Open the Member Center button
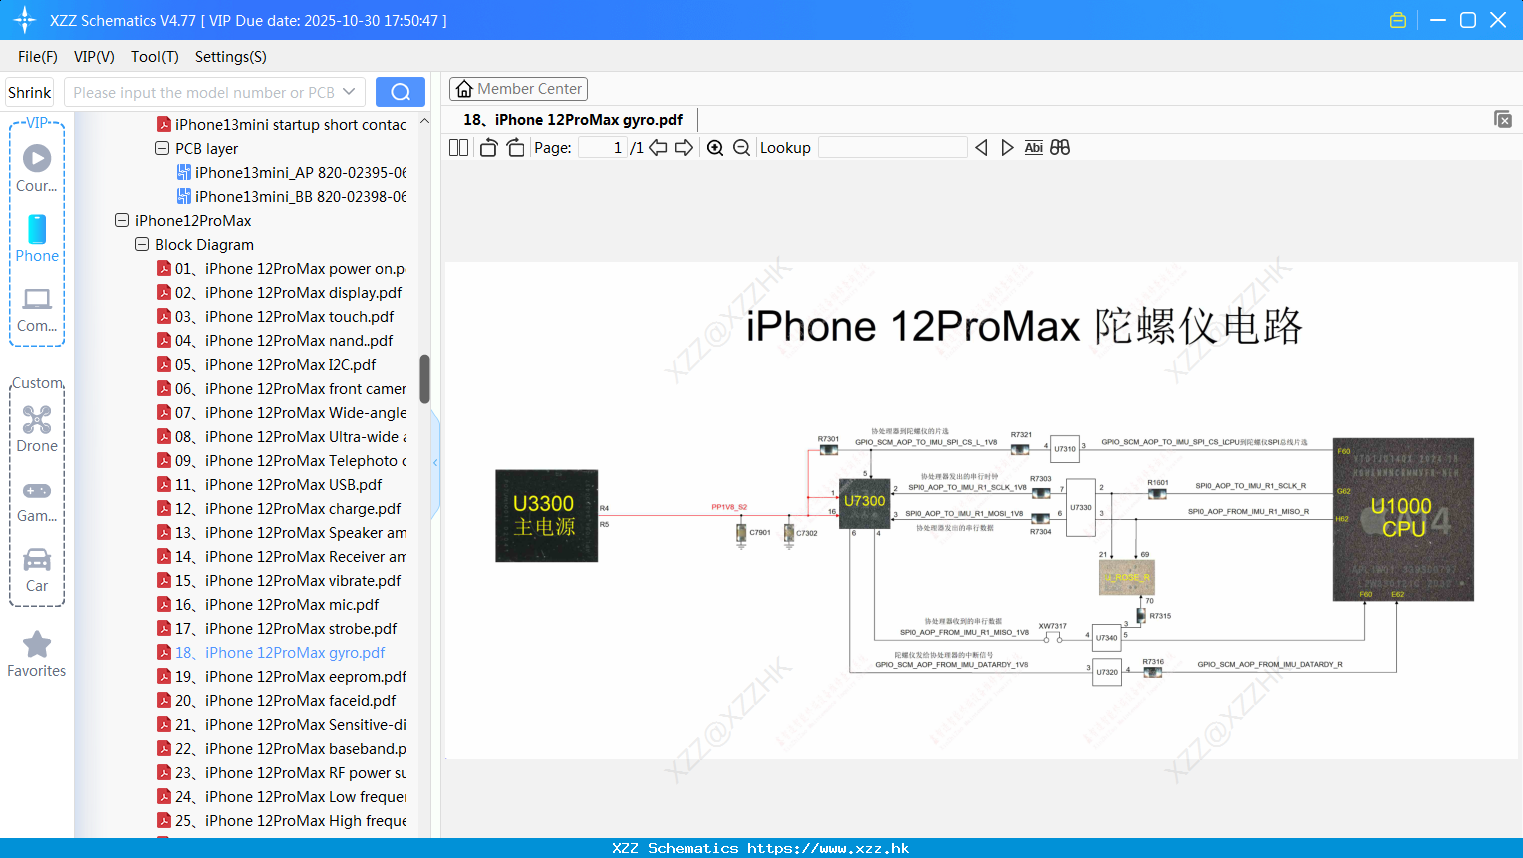 tap(518, 89)
